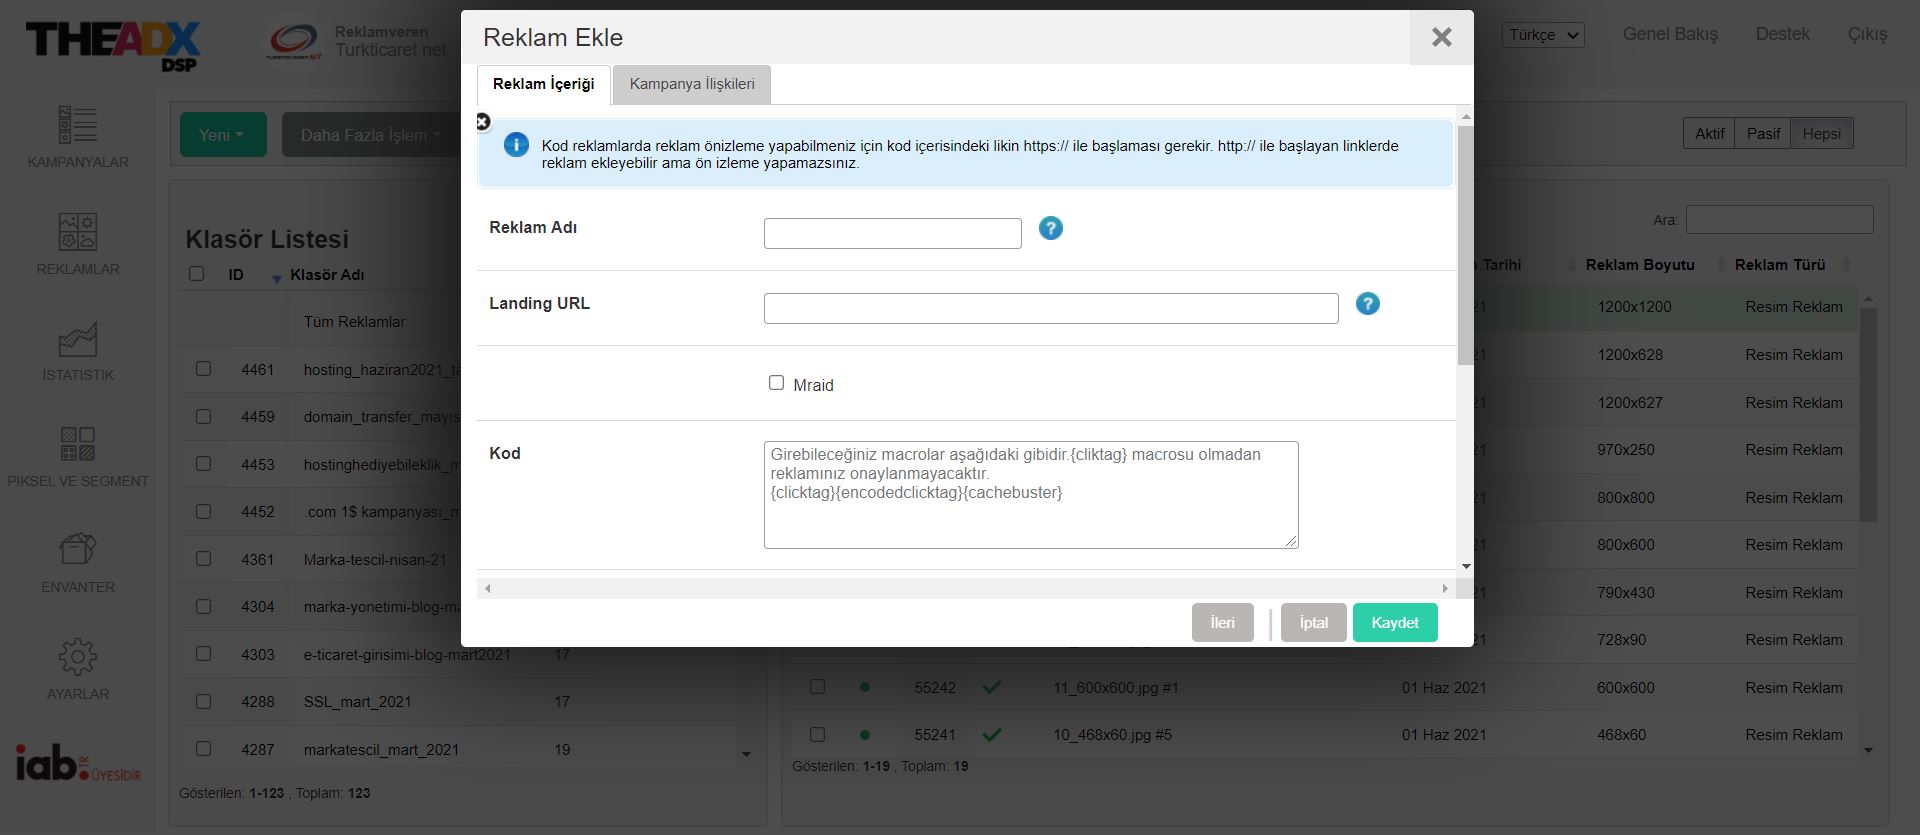Open the Türkçe language dropdown

coord(1543,35)
